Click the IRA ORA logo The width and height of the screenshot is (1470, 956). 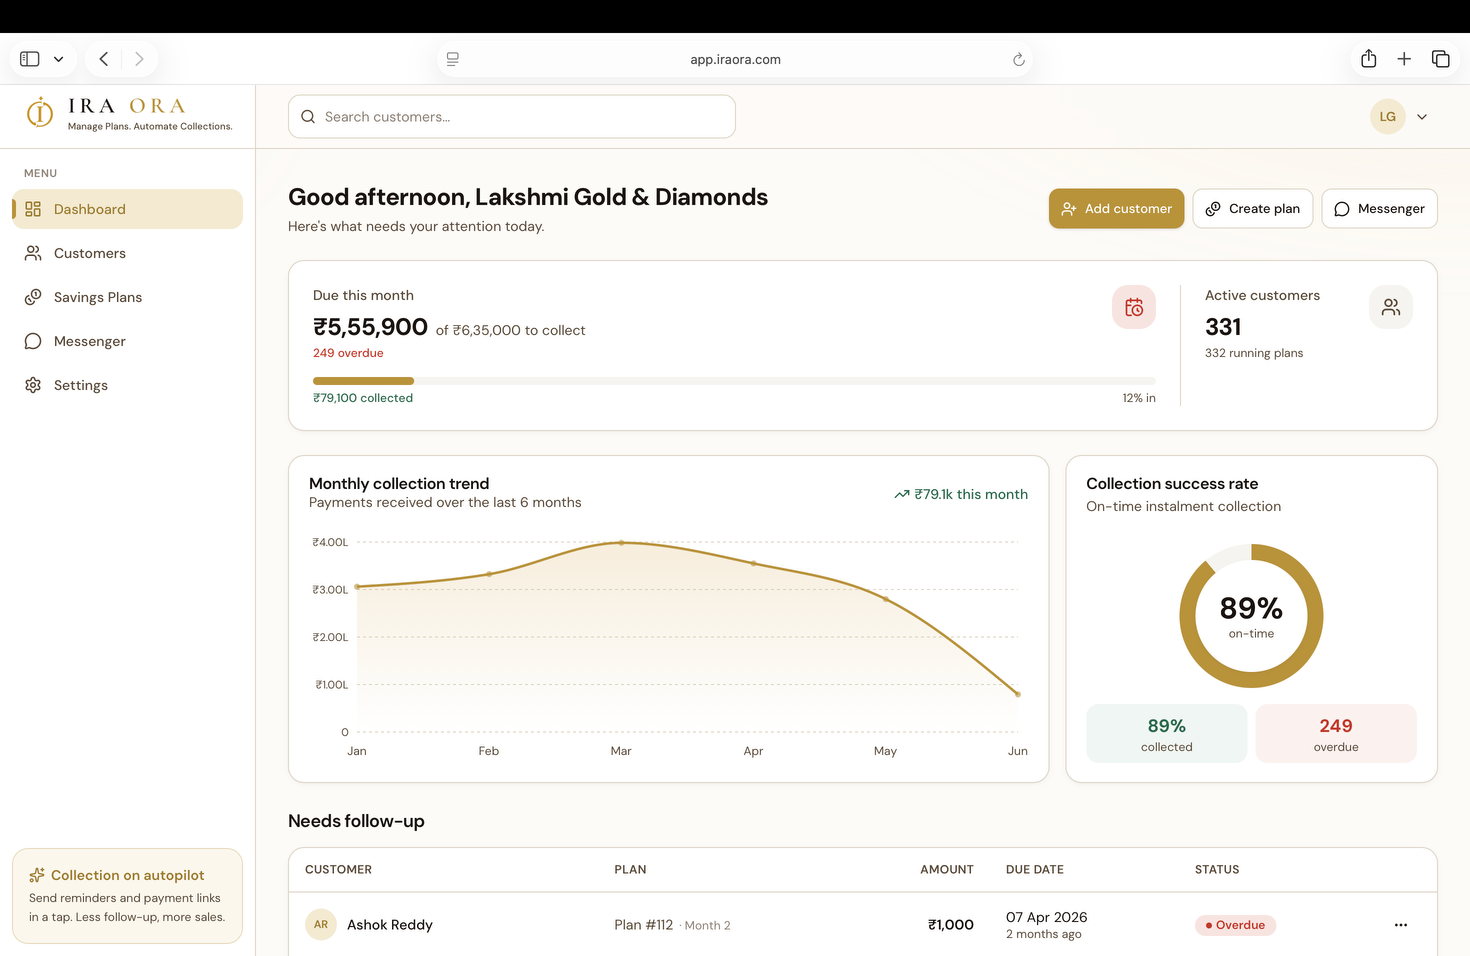[130, 113]
